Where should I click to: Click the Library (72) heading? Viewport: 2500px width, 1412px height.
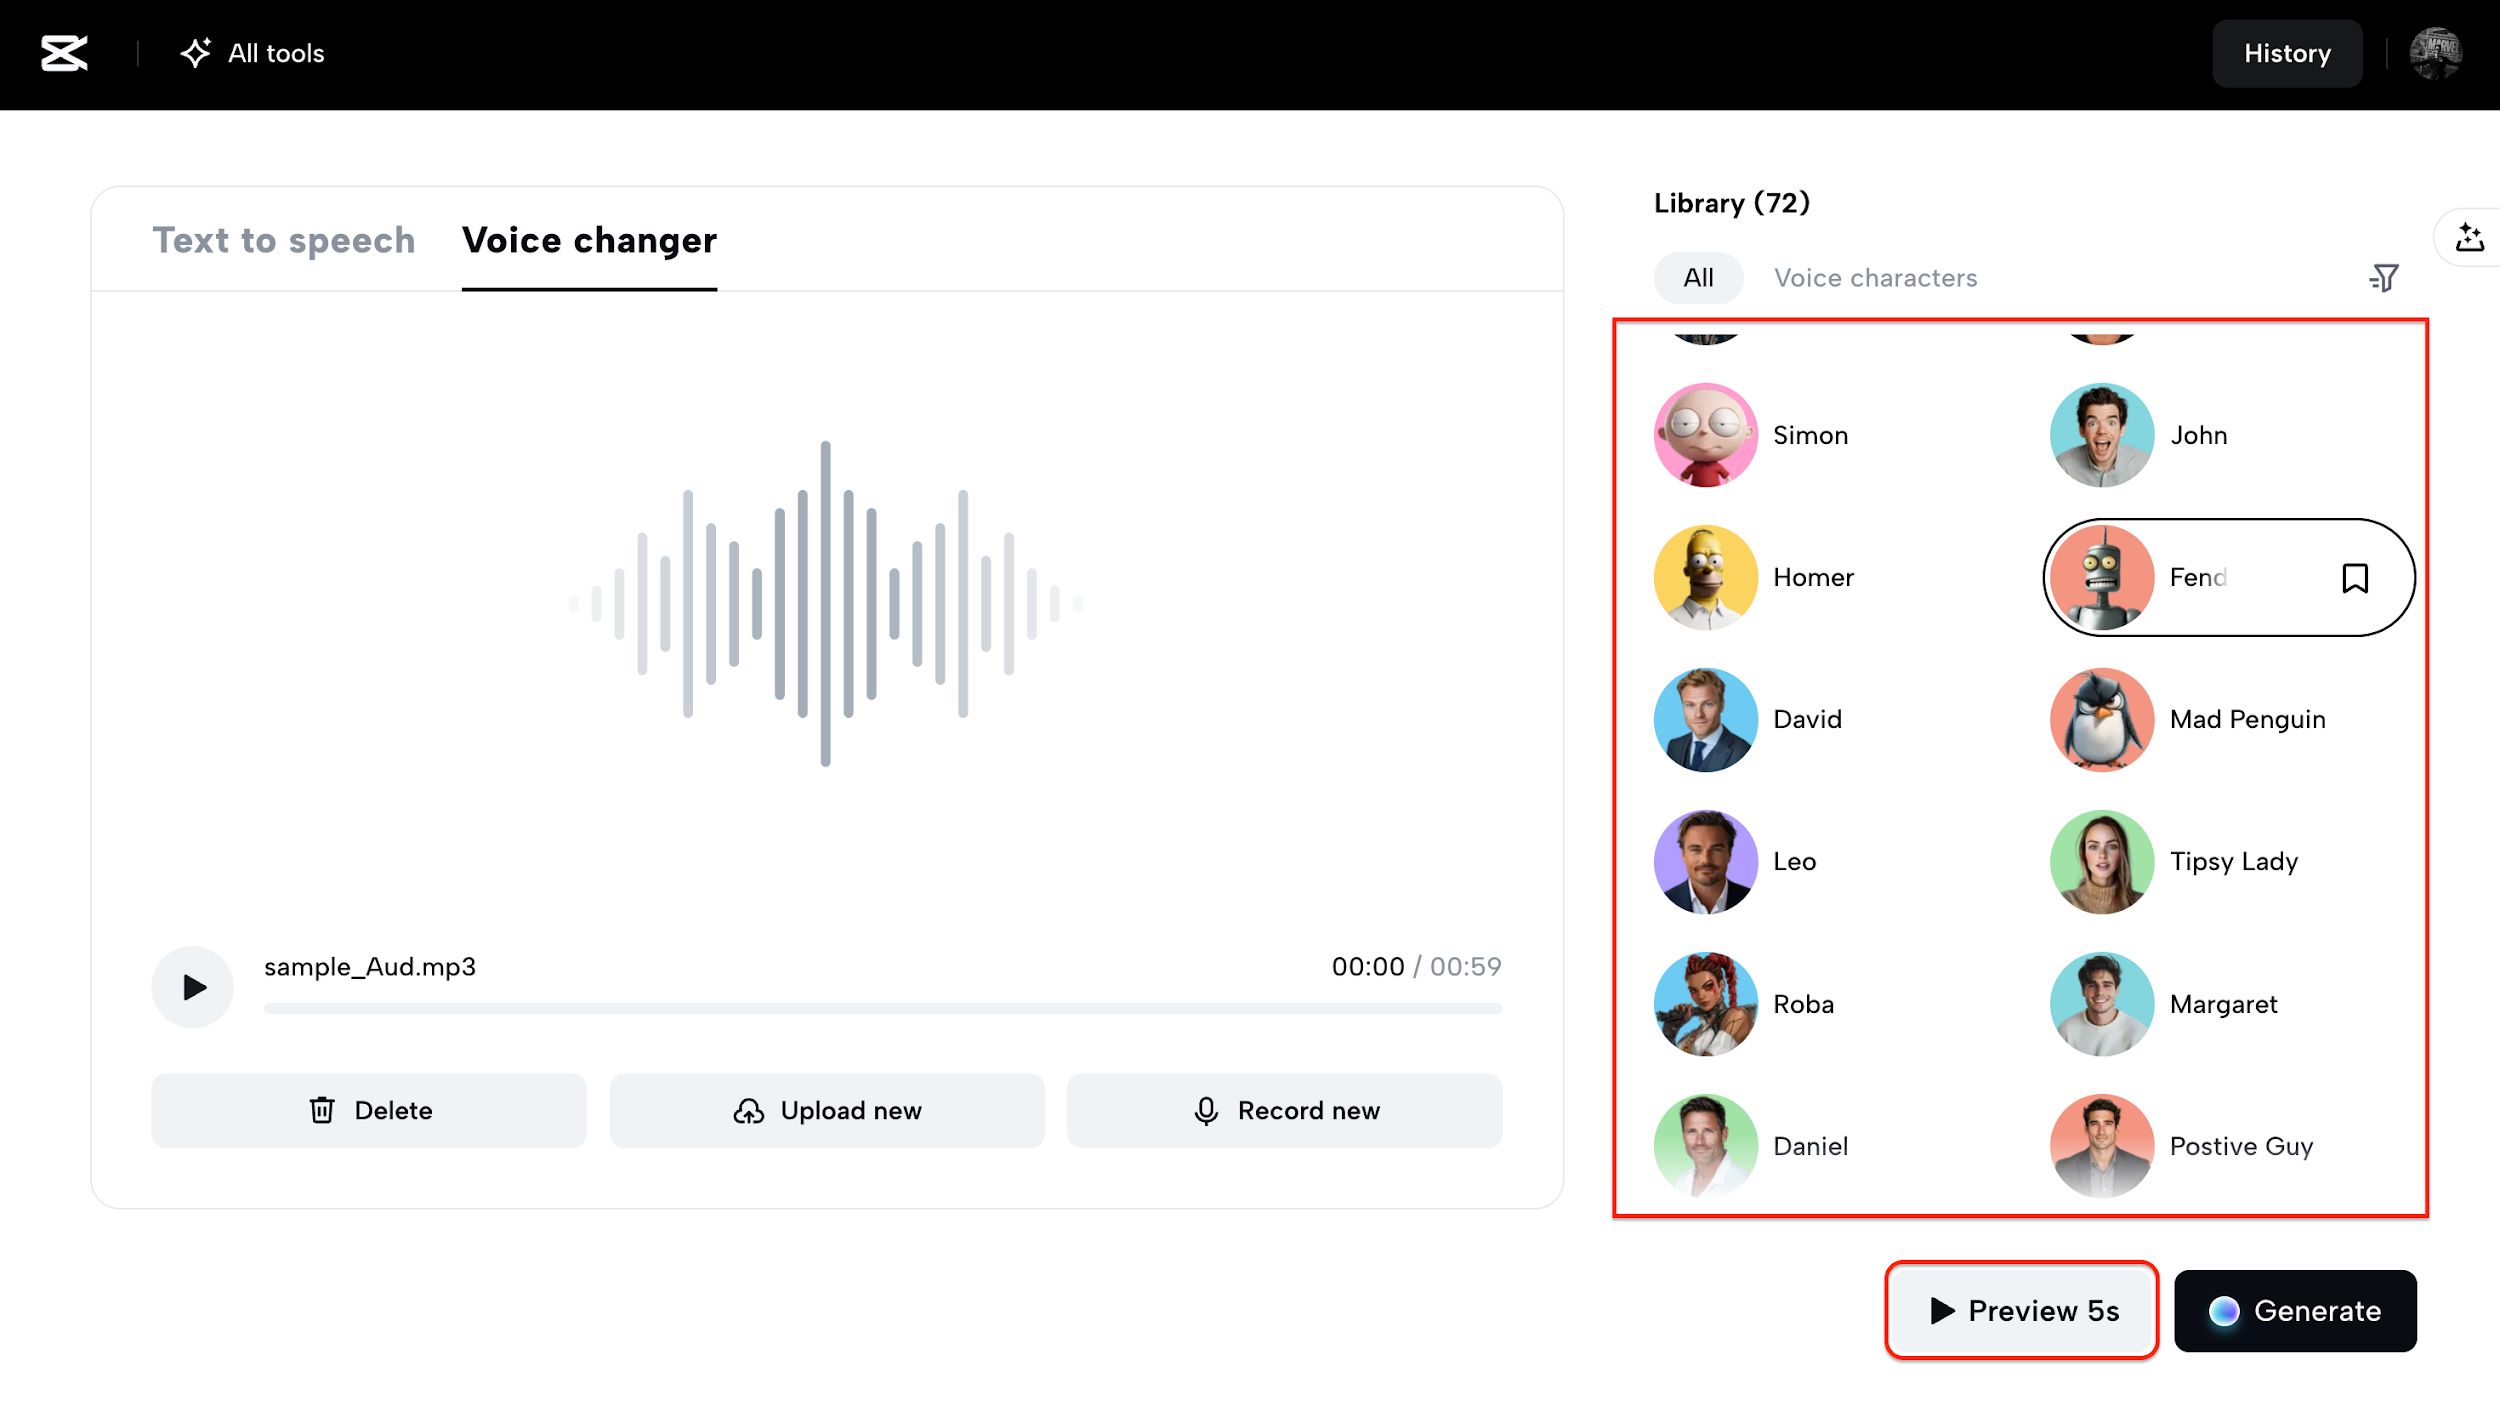click(1731, 203)
